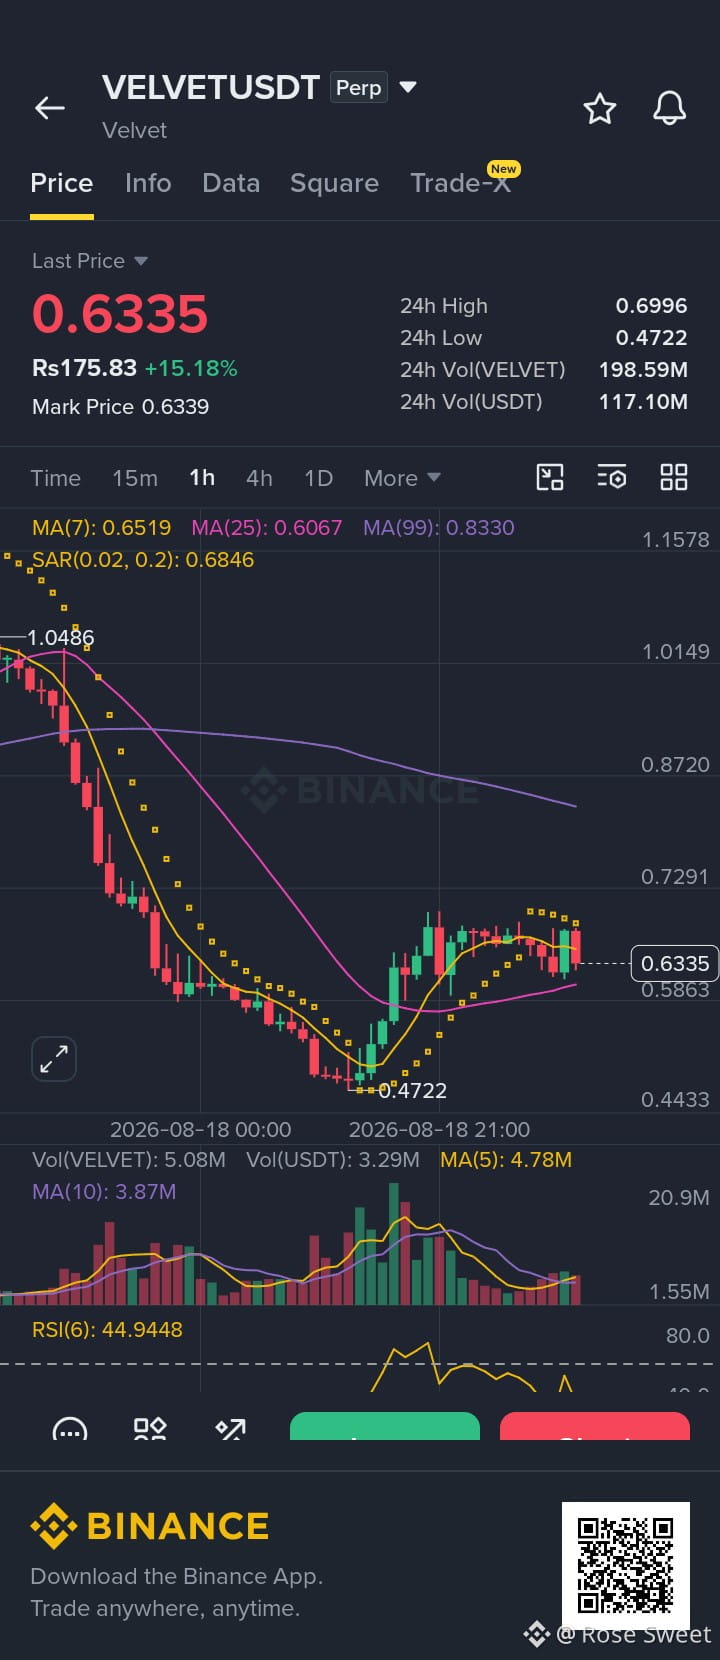Screen dimensions: 720x1660
Task: Tap the transfer arrows icon in bottom bar
Action: click(x=230, y=1428)
